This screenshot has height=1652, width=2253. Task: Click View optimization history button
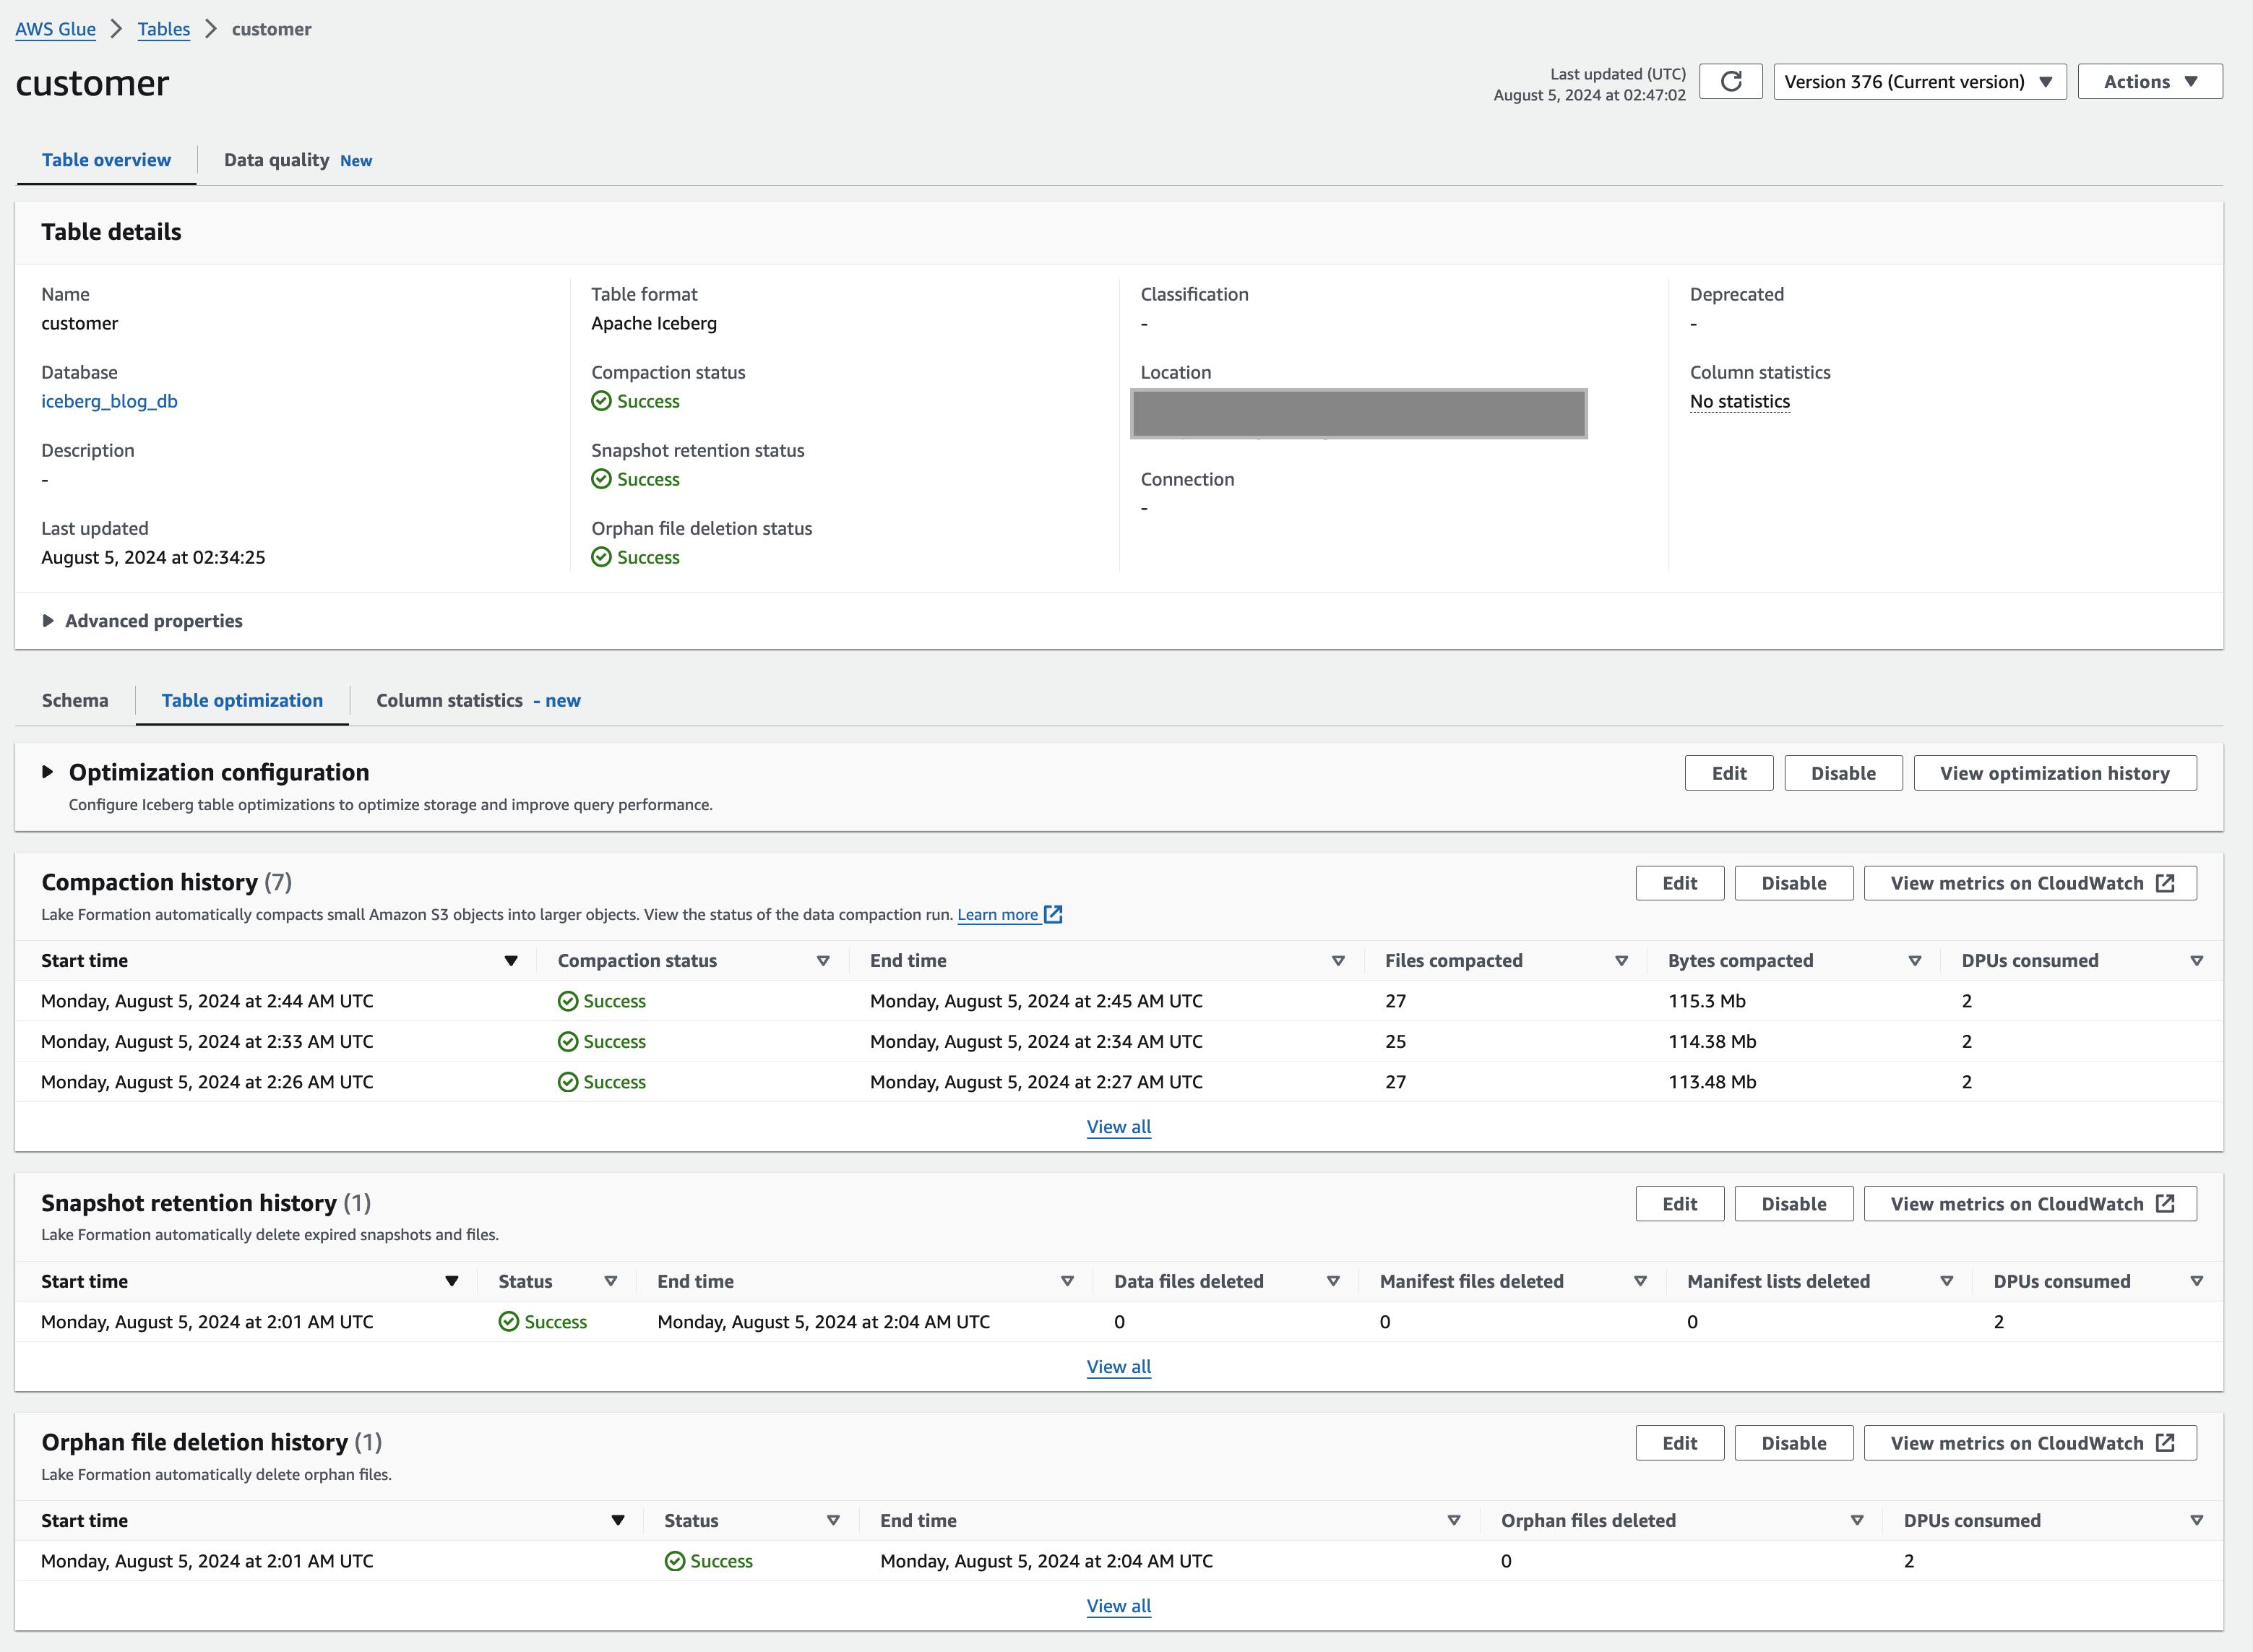tap(2054, 773)
